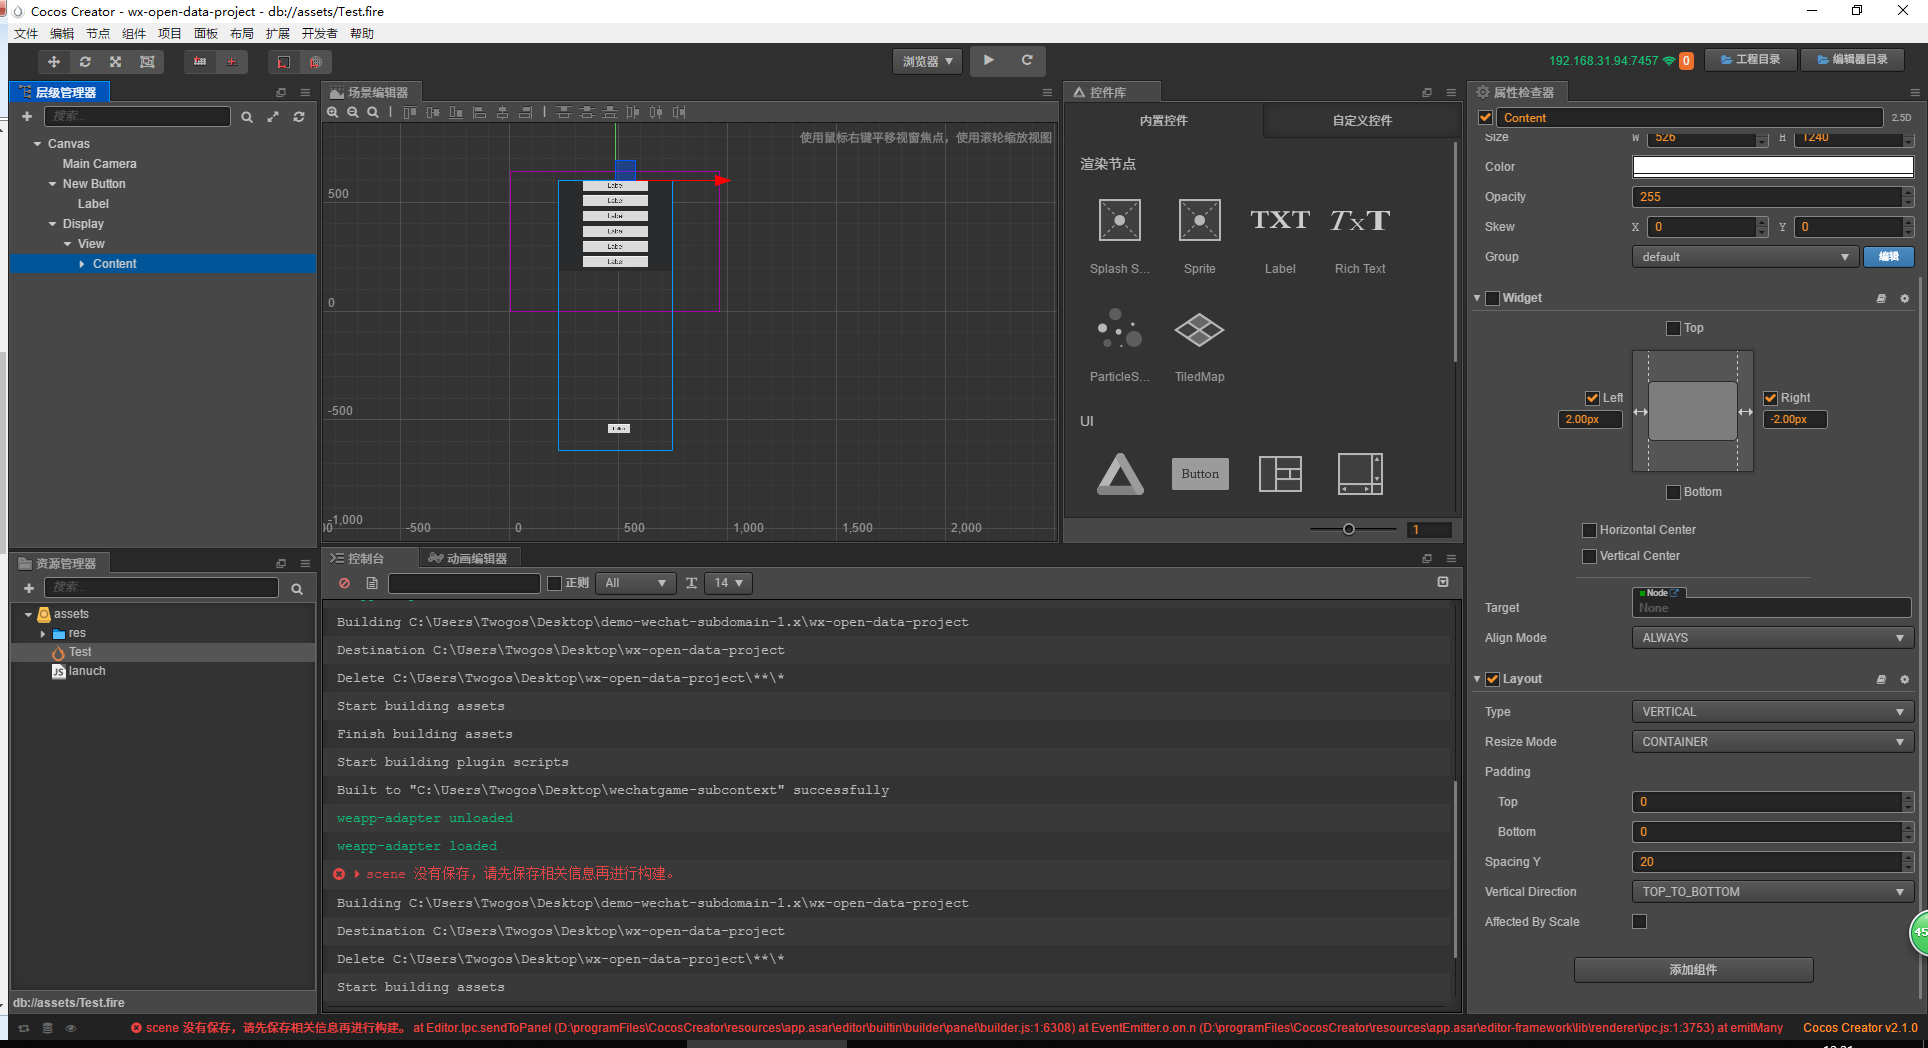Enable the Widget Top alignment checkbox

(x=1673, y=328)
